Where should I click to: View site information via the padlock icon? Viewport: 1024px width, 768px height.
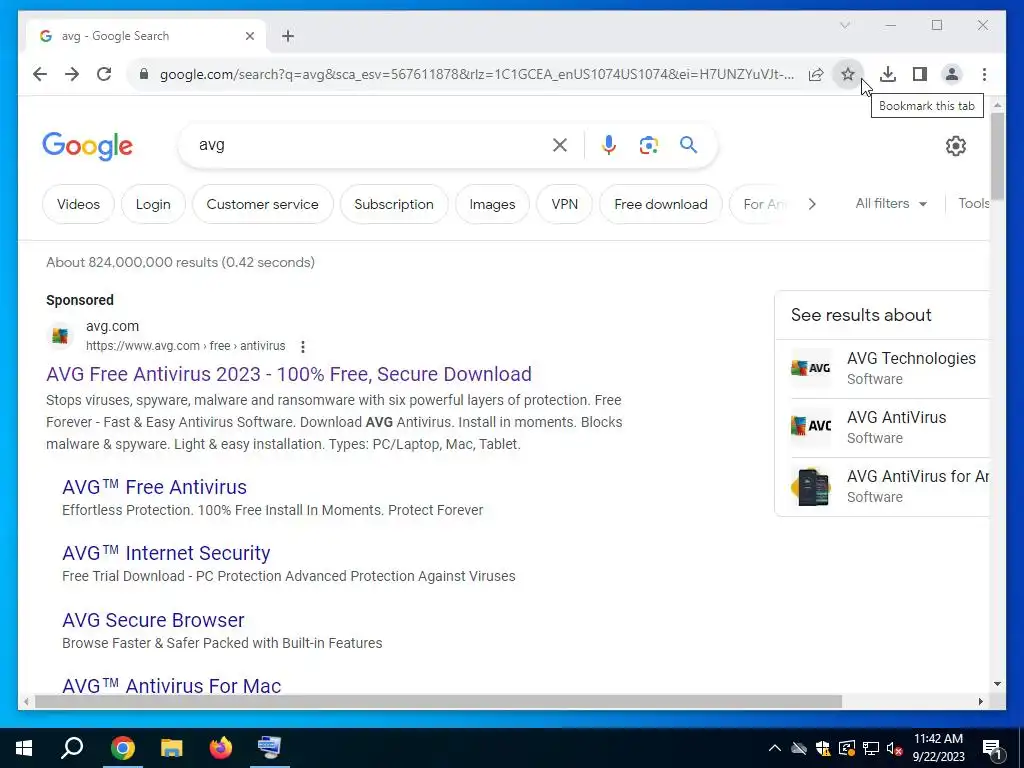144,74
